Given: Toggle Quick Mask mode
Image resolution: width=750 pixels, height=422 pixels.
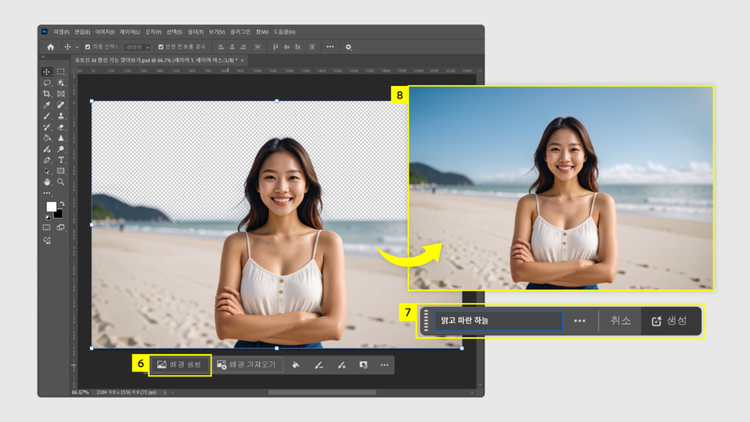Looking at the screenshot, I should [x=47, y=228].
